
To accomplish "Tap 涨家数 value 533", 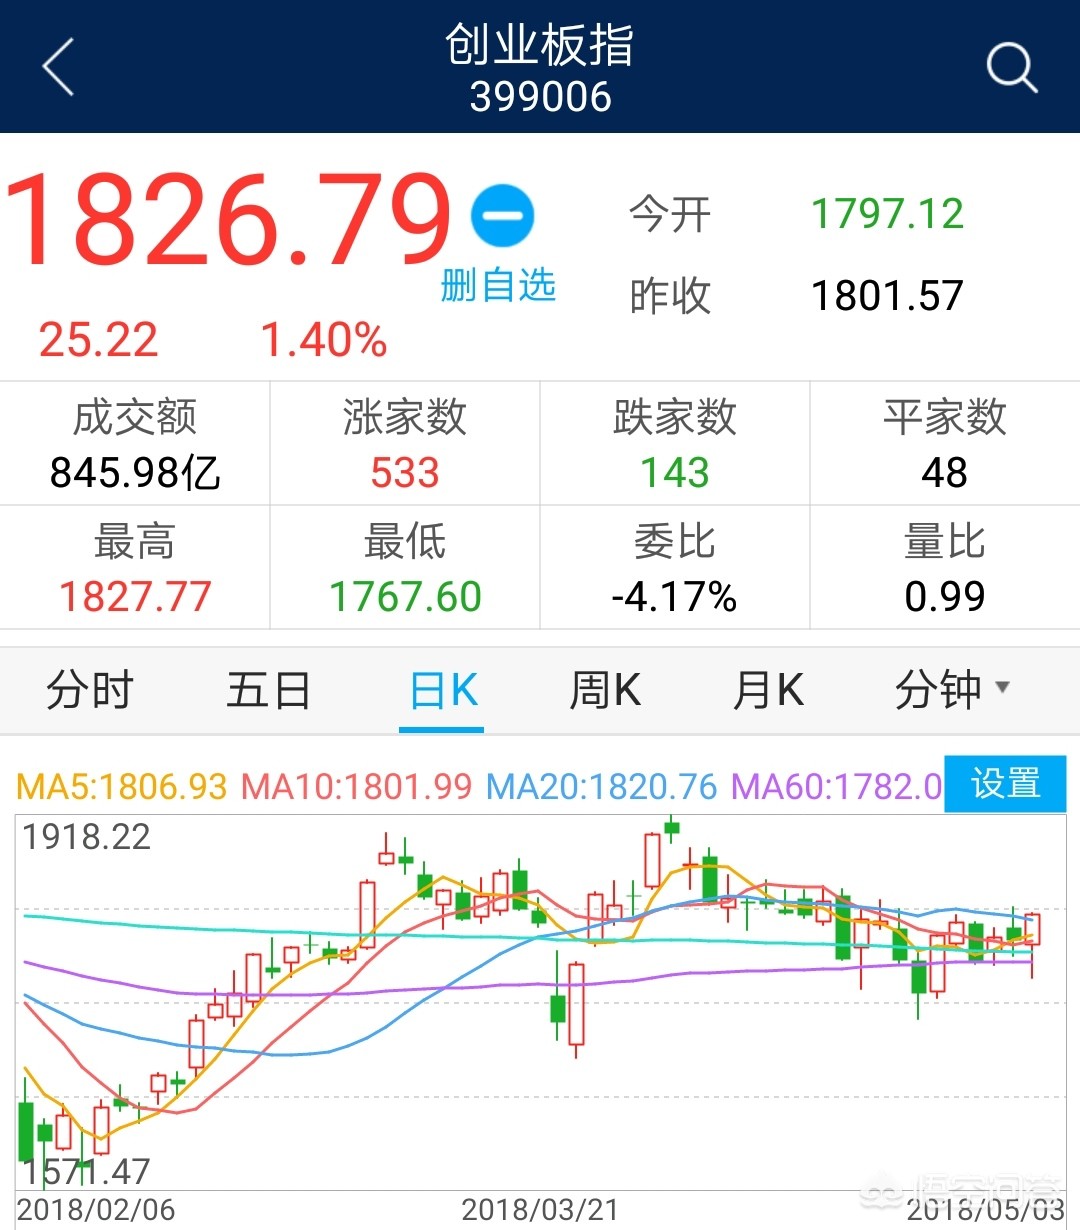I will click(x=405, y=472).
